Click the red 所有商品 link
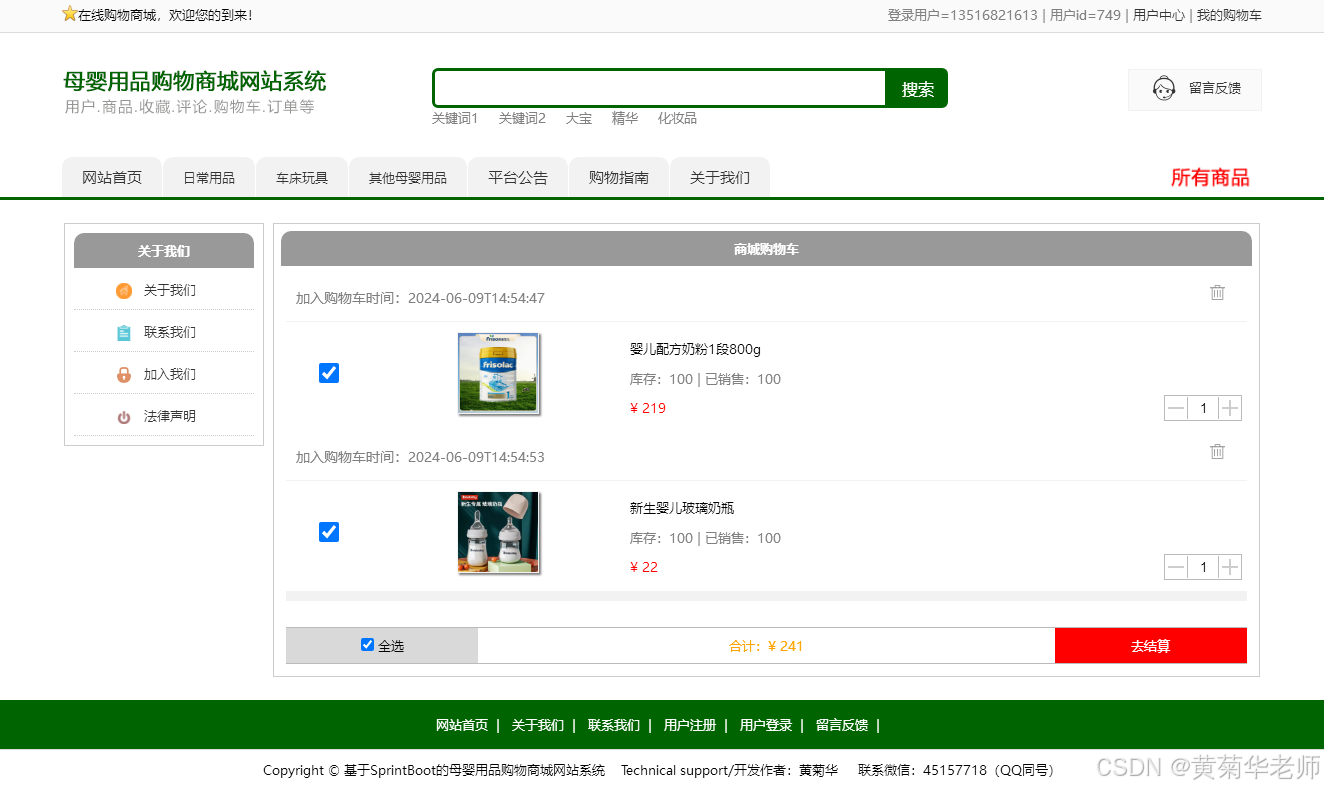This screenshot has width=1324, height=789. pyautogui.click(x=1210, y=178)
